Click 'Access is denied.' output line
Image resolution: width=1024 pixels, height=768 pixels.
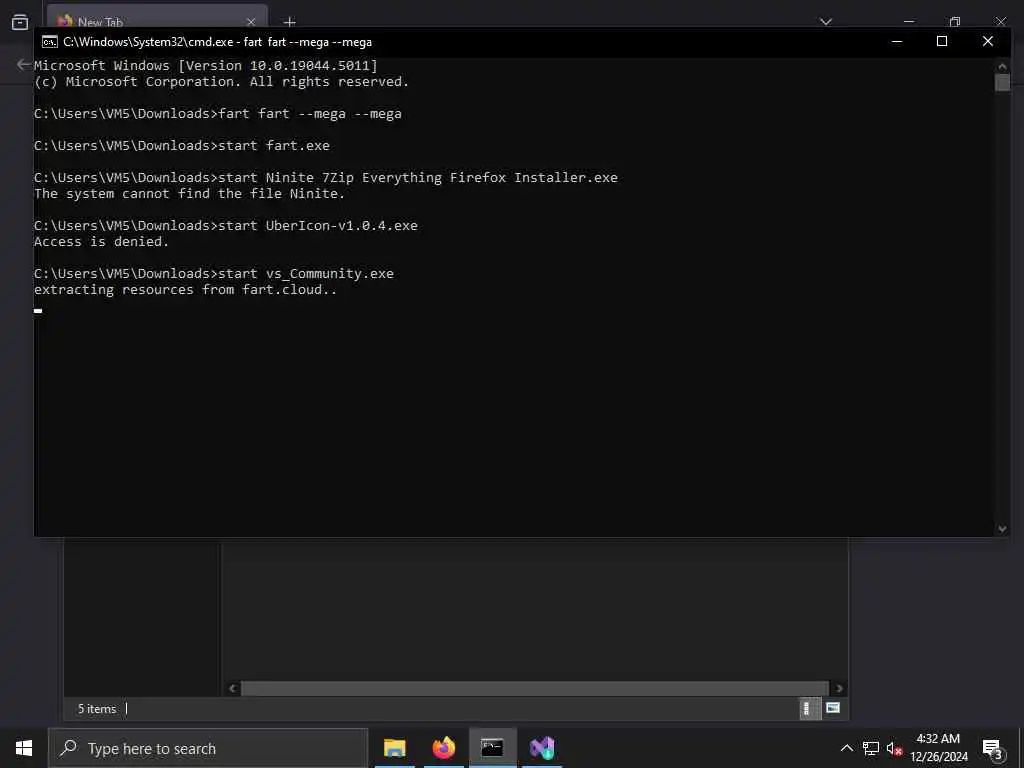101,242
